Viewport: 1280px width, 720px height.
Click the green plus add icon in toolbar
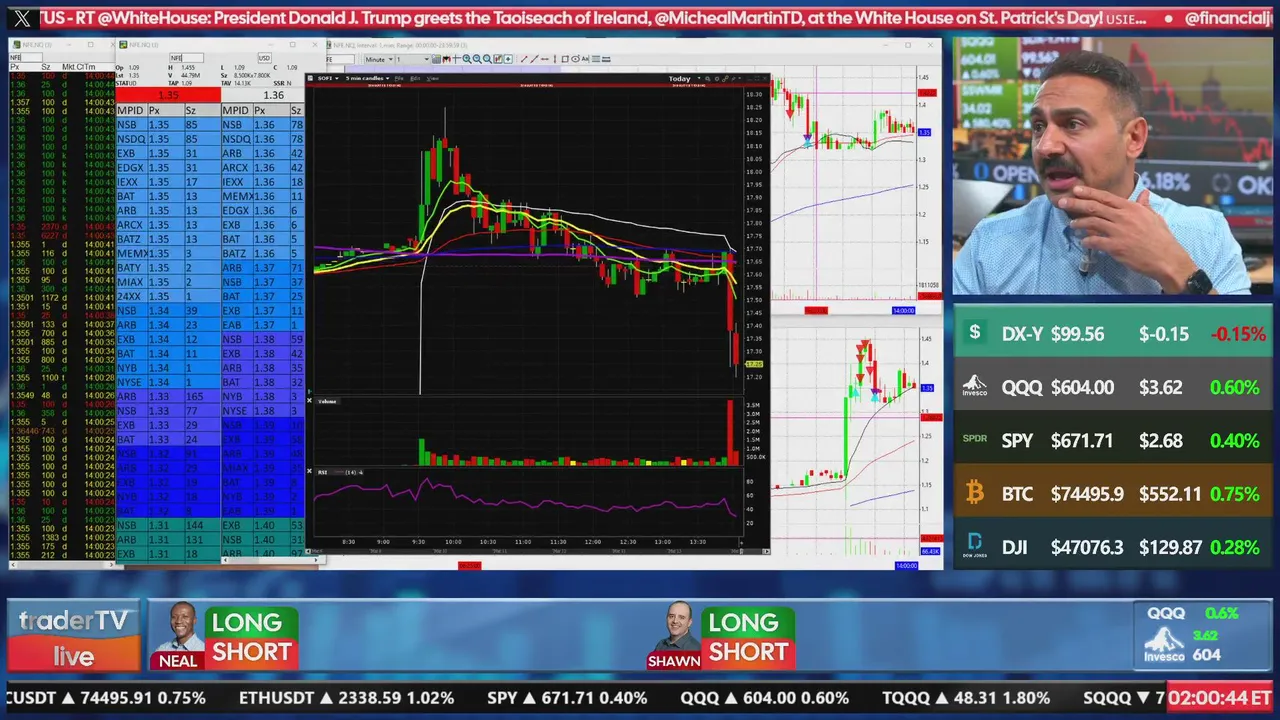coord(508,59)
